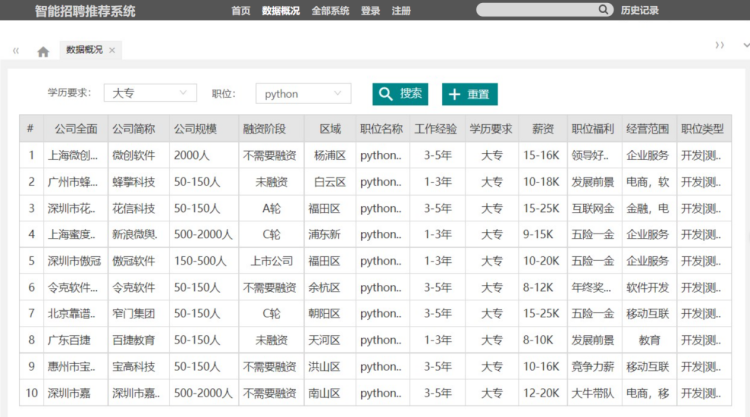Open 全部系统 in the top navigation
This screenshot has width=750, height=417.
click(330, 11)
